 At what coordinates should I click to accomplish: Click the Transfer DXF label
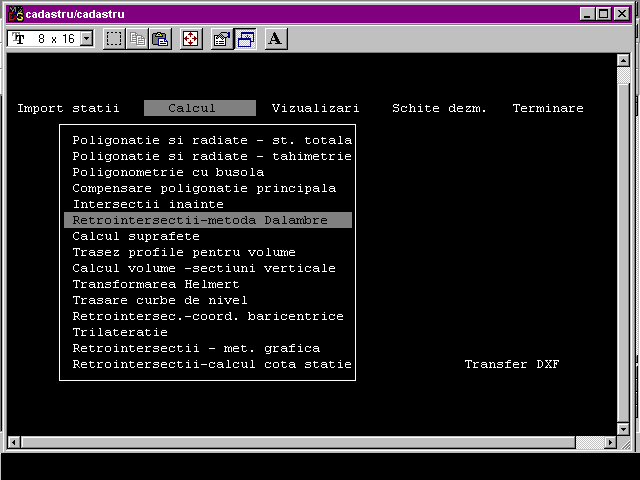[x=511, y=364]
